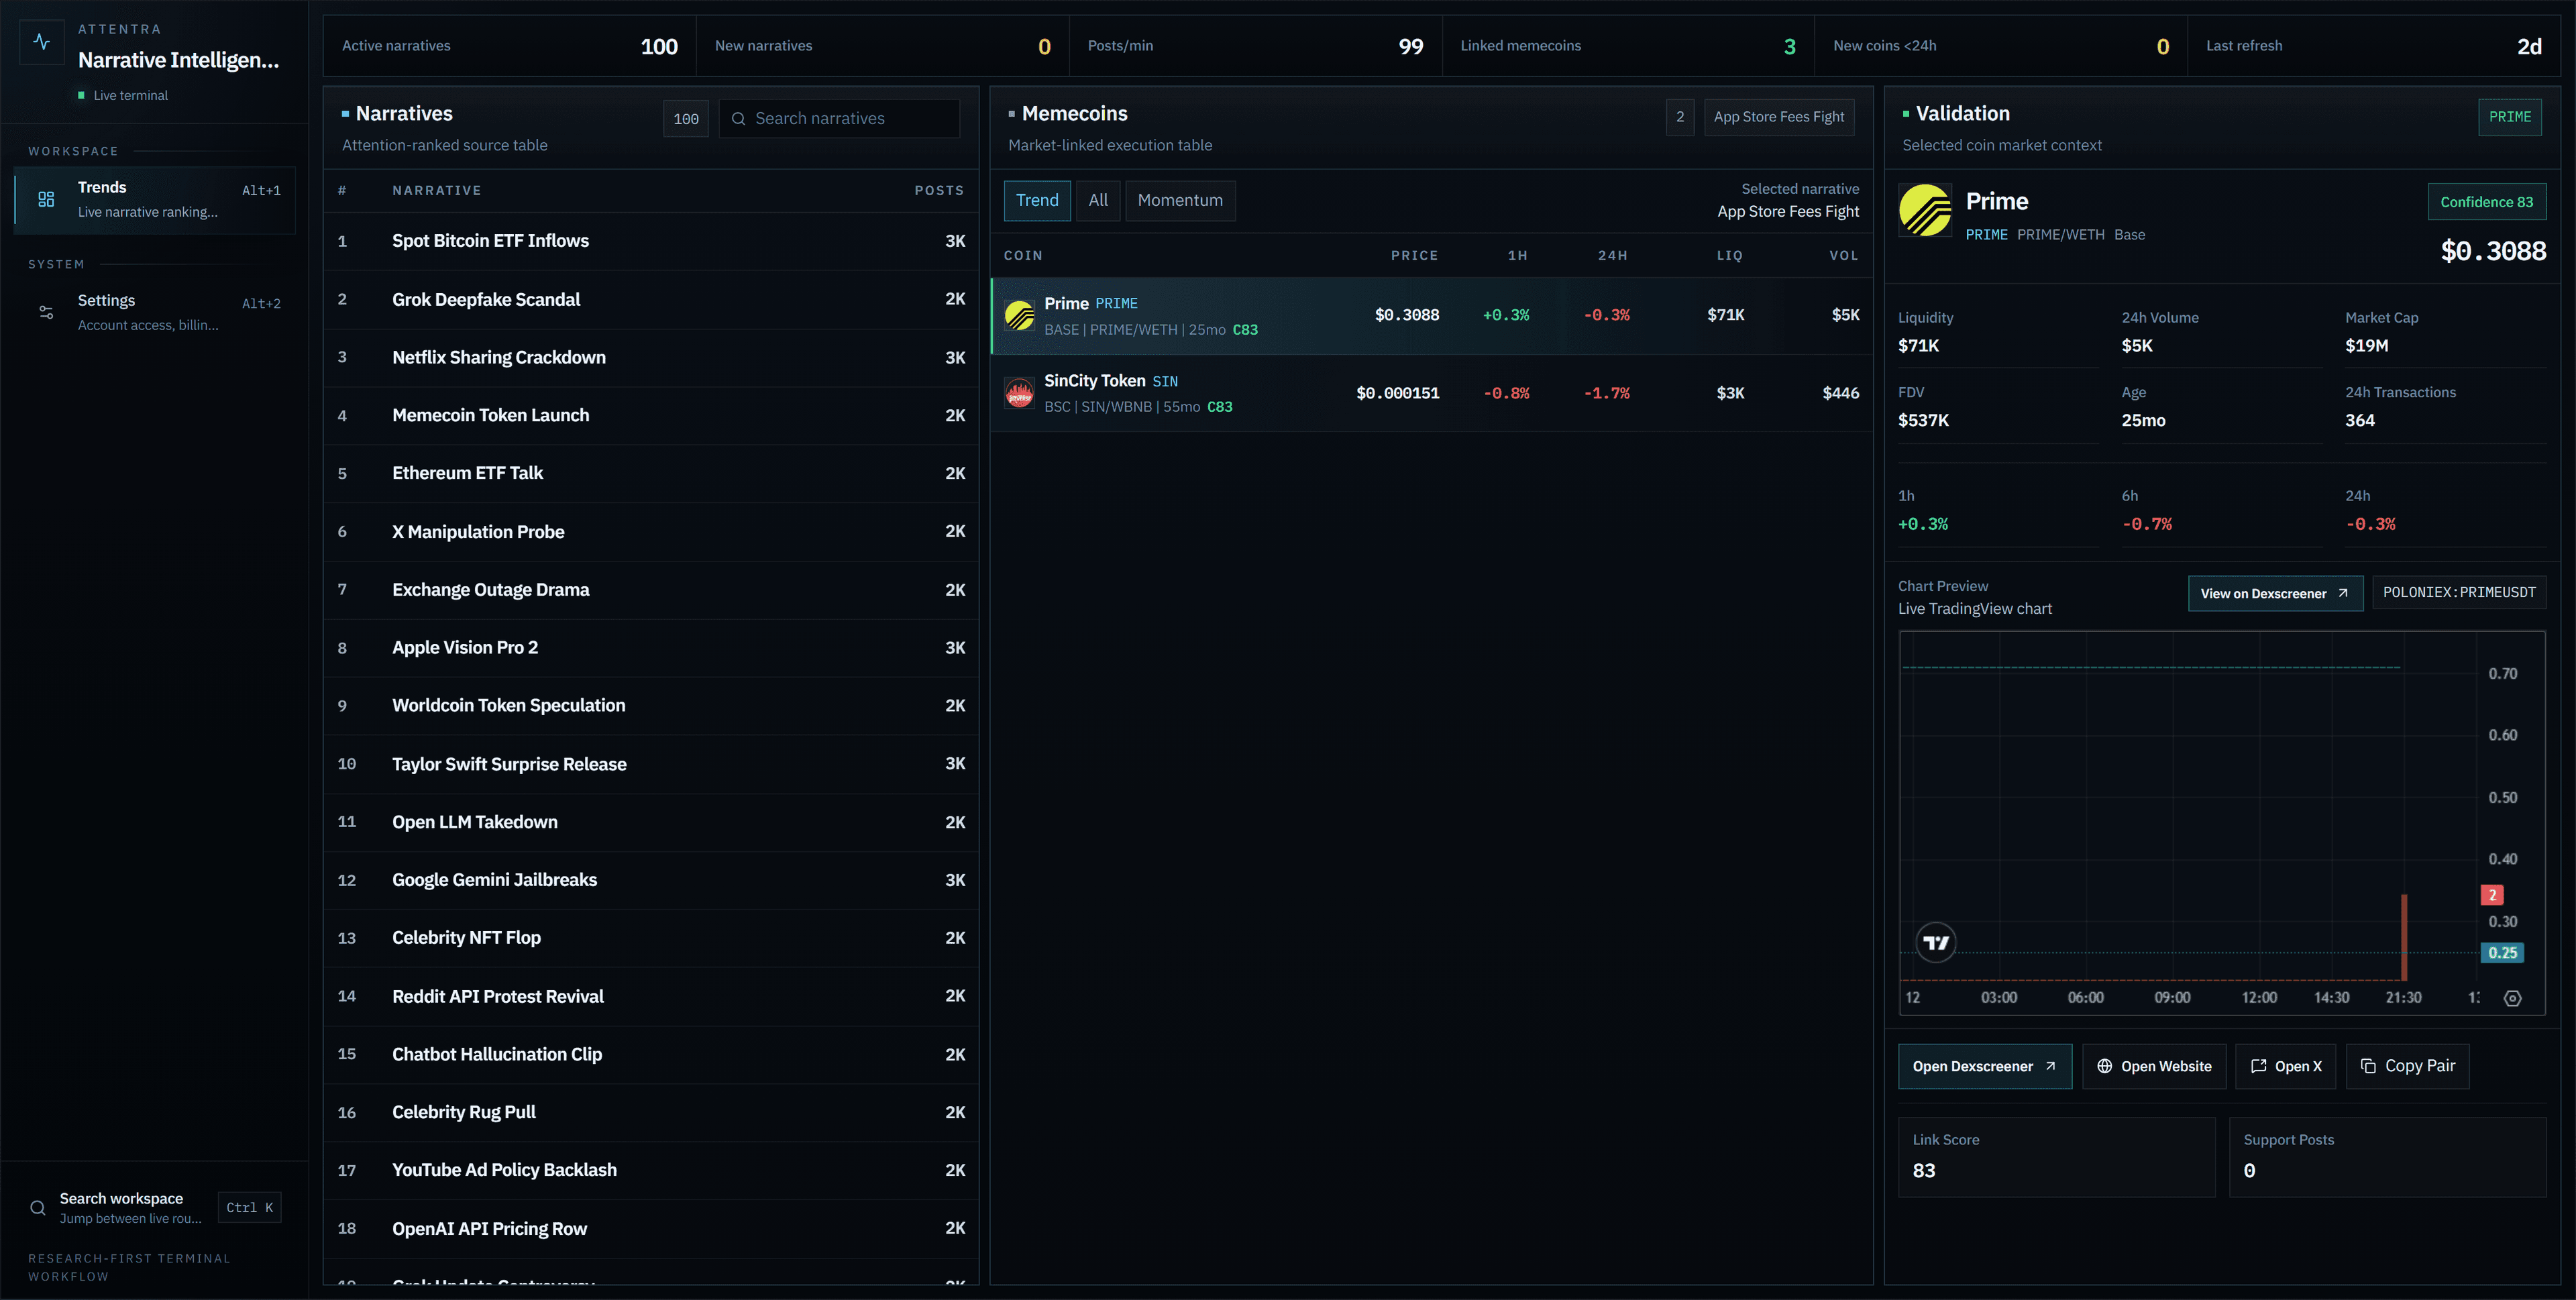Screen dimensions: 2576x1300
Task: Select narrative Memecoin Token Launch
Action: (x=651, y=415)
